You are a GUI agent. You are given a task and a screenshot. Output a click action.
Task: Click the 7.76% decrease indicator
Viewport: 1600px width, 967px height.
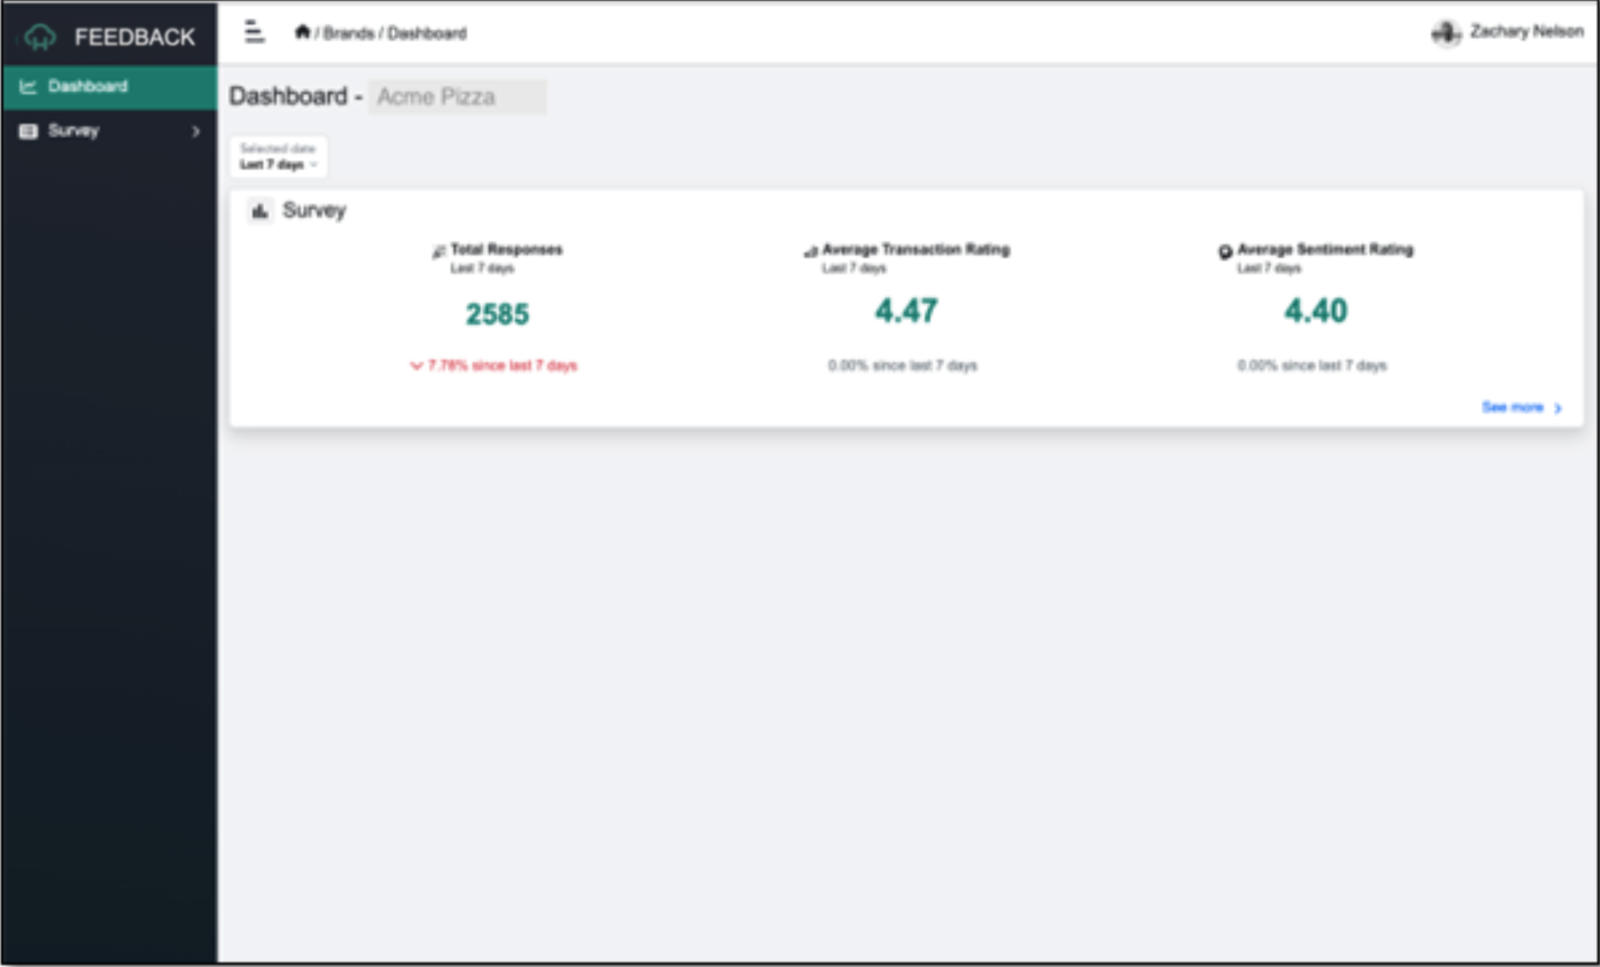pyautogui.click(x=501, y=366)
